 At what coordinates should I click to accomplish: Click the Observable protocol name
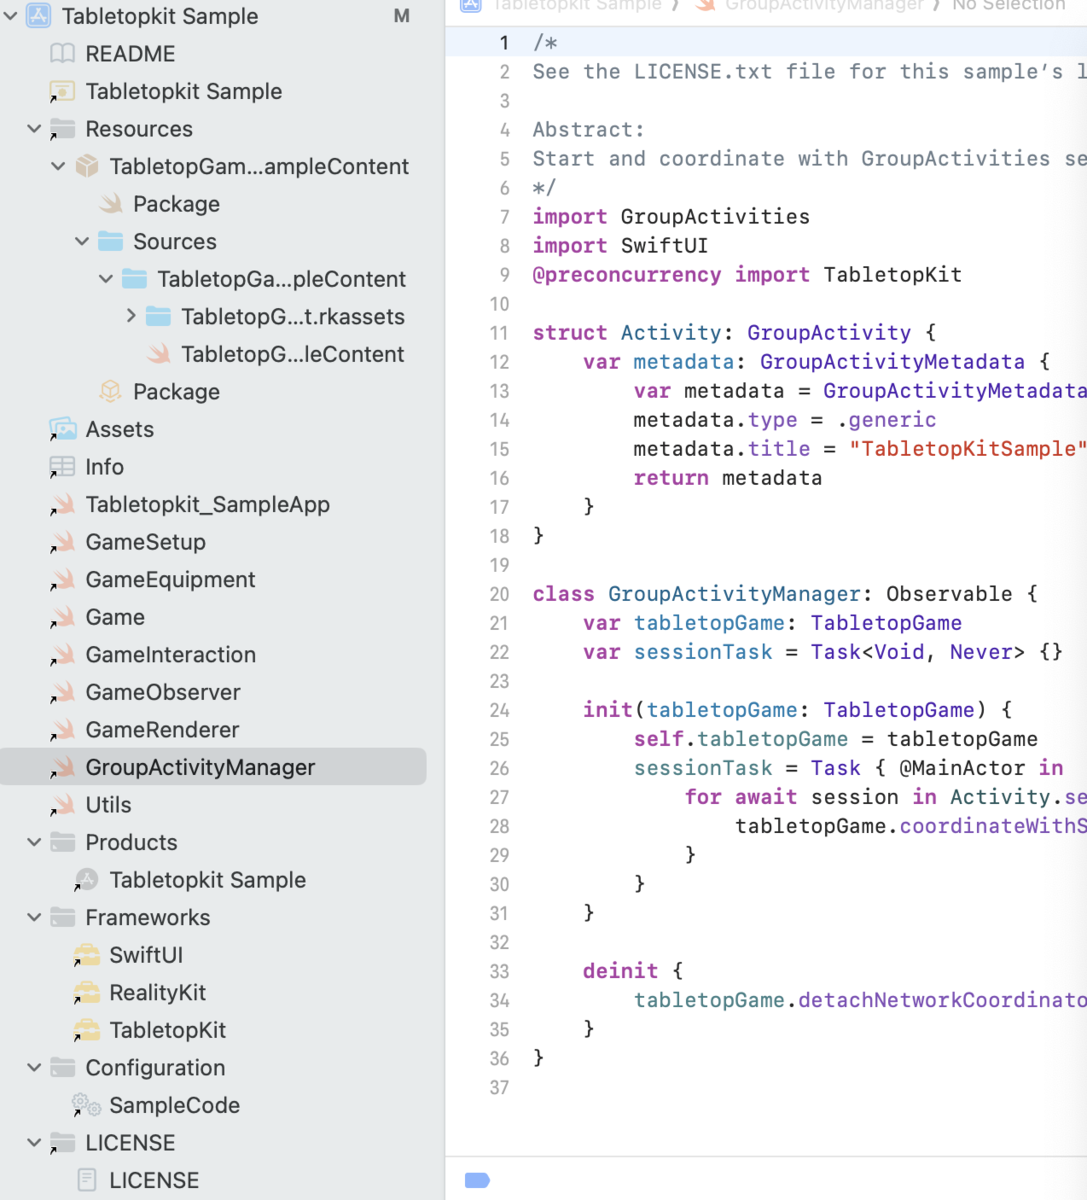click(x=948, y=594)
